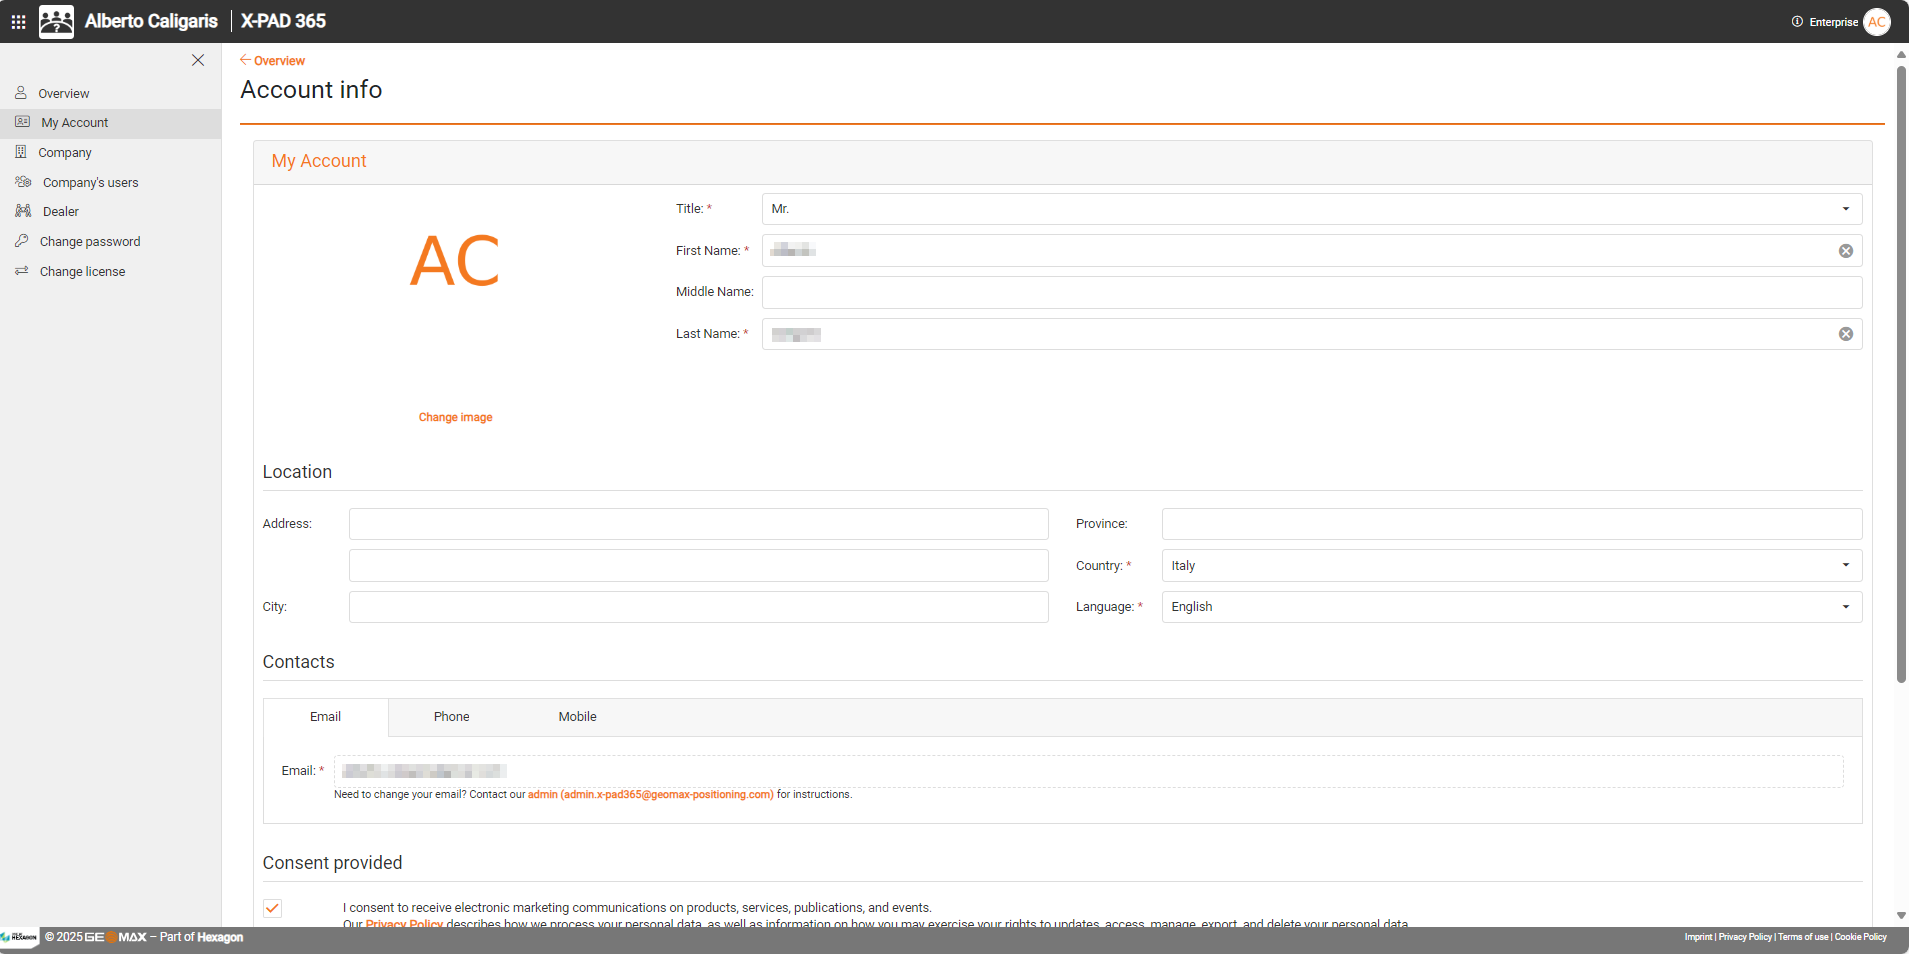This screenshot has width=1909, height=954.
Task: Click the Dealer binoculars icon
Action: point(23,211)
